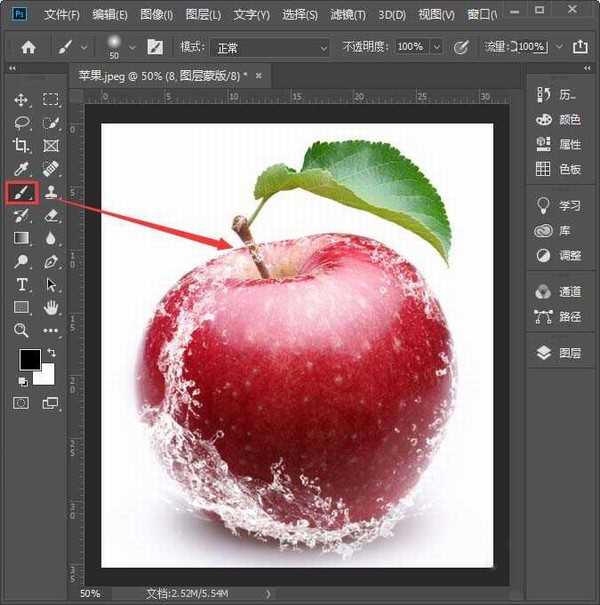This screenshot has height=605, width=600.
Task: Choose the Clone Stamp tool
Action: 51,191
